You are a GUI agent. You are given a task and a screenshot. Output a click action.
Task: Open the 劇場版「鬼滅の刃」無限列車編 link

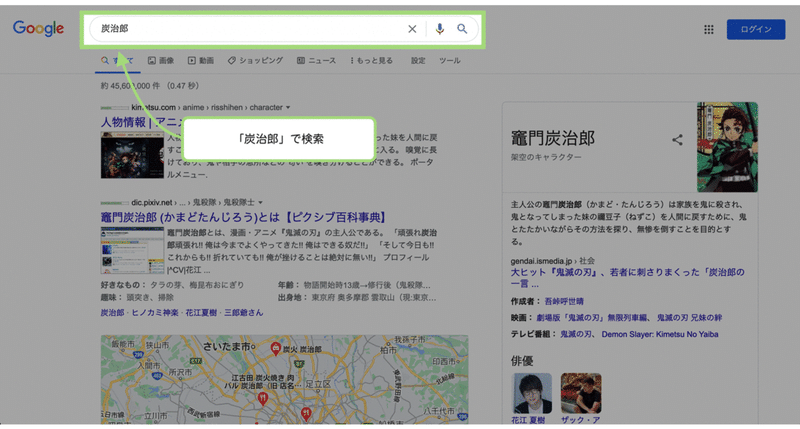click(x=593, y=318)
